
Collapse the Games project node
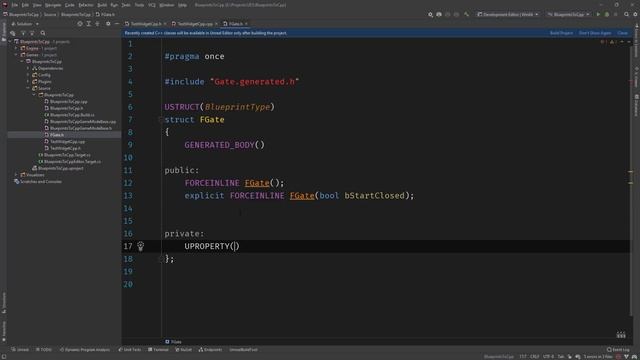[16, 55]
